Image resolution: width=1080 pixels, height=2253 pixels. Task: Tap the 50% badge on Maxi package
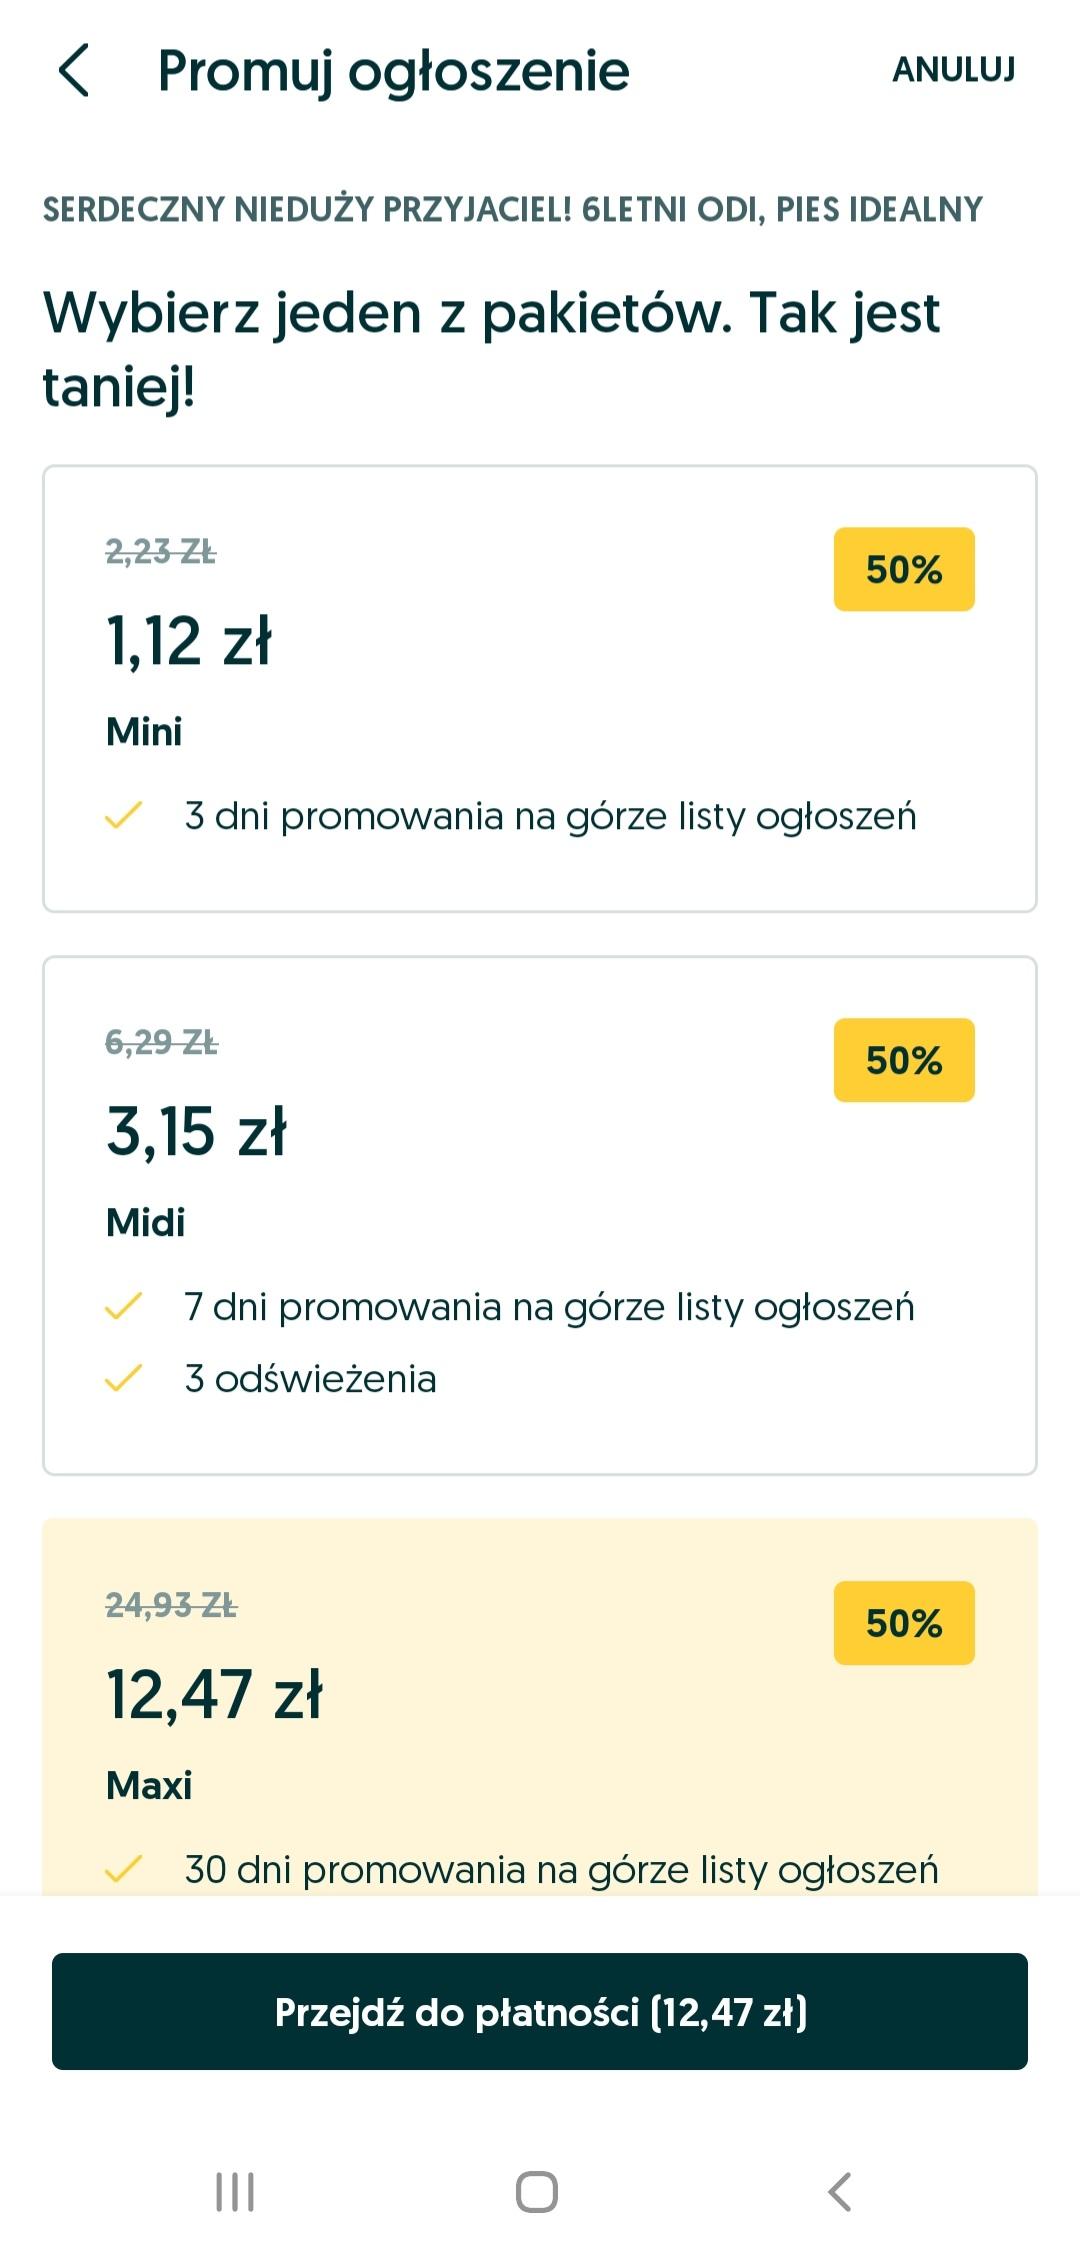tap(904, 1623)
